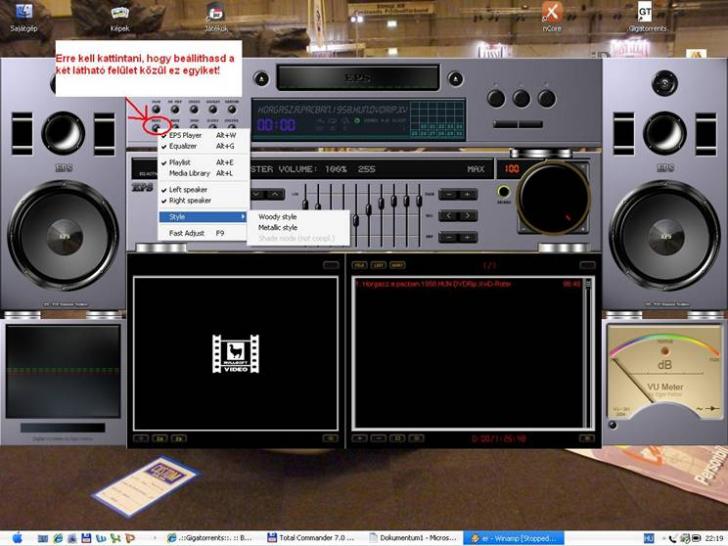Open the nCore desktop shortcut

tap(552, 13)
